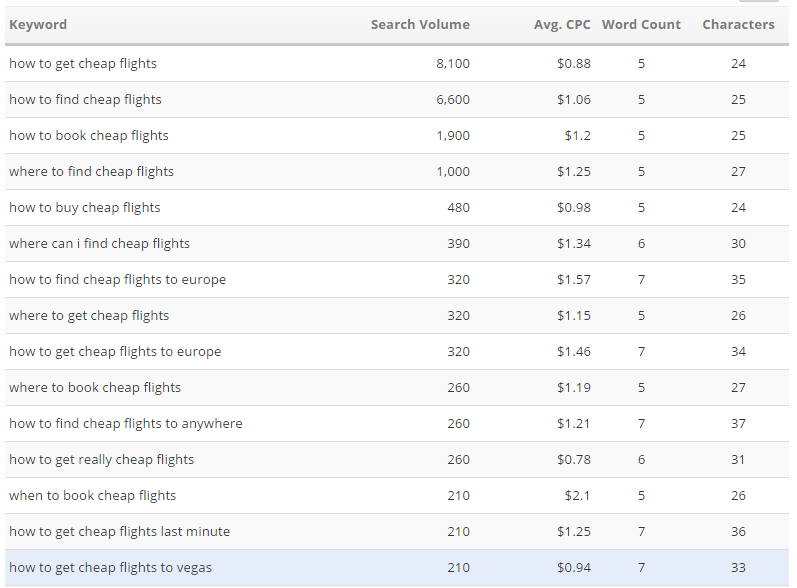Select keyword 'how to find cheap flights'

[x=85, y=100]
